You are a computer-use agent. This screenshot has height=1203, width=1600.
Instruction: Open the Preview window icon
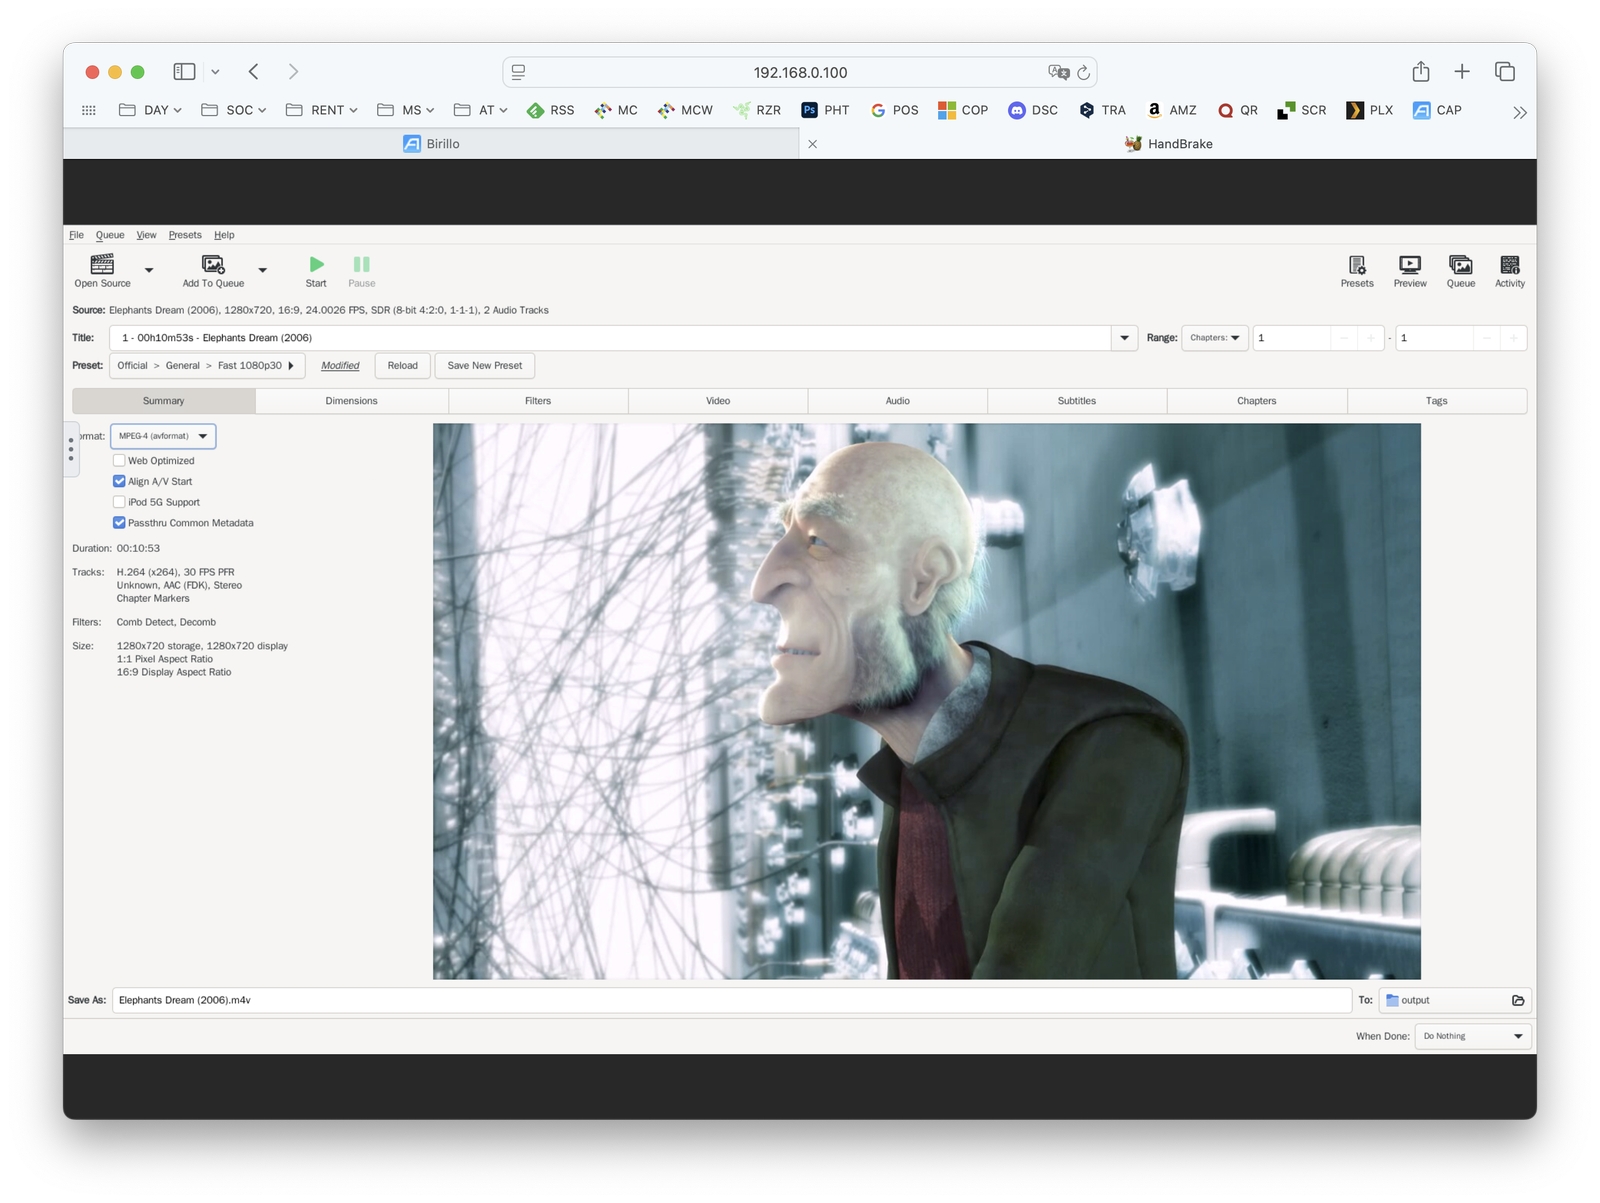(1409, 265)
